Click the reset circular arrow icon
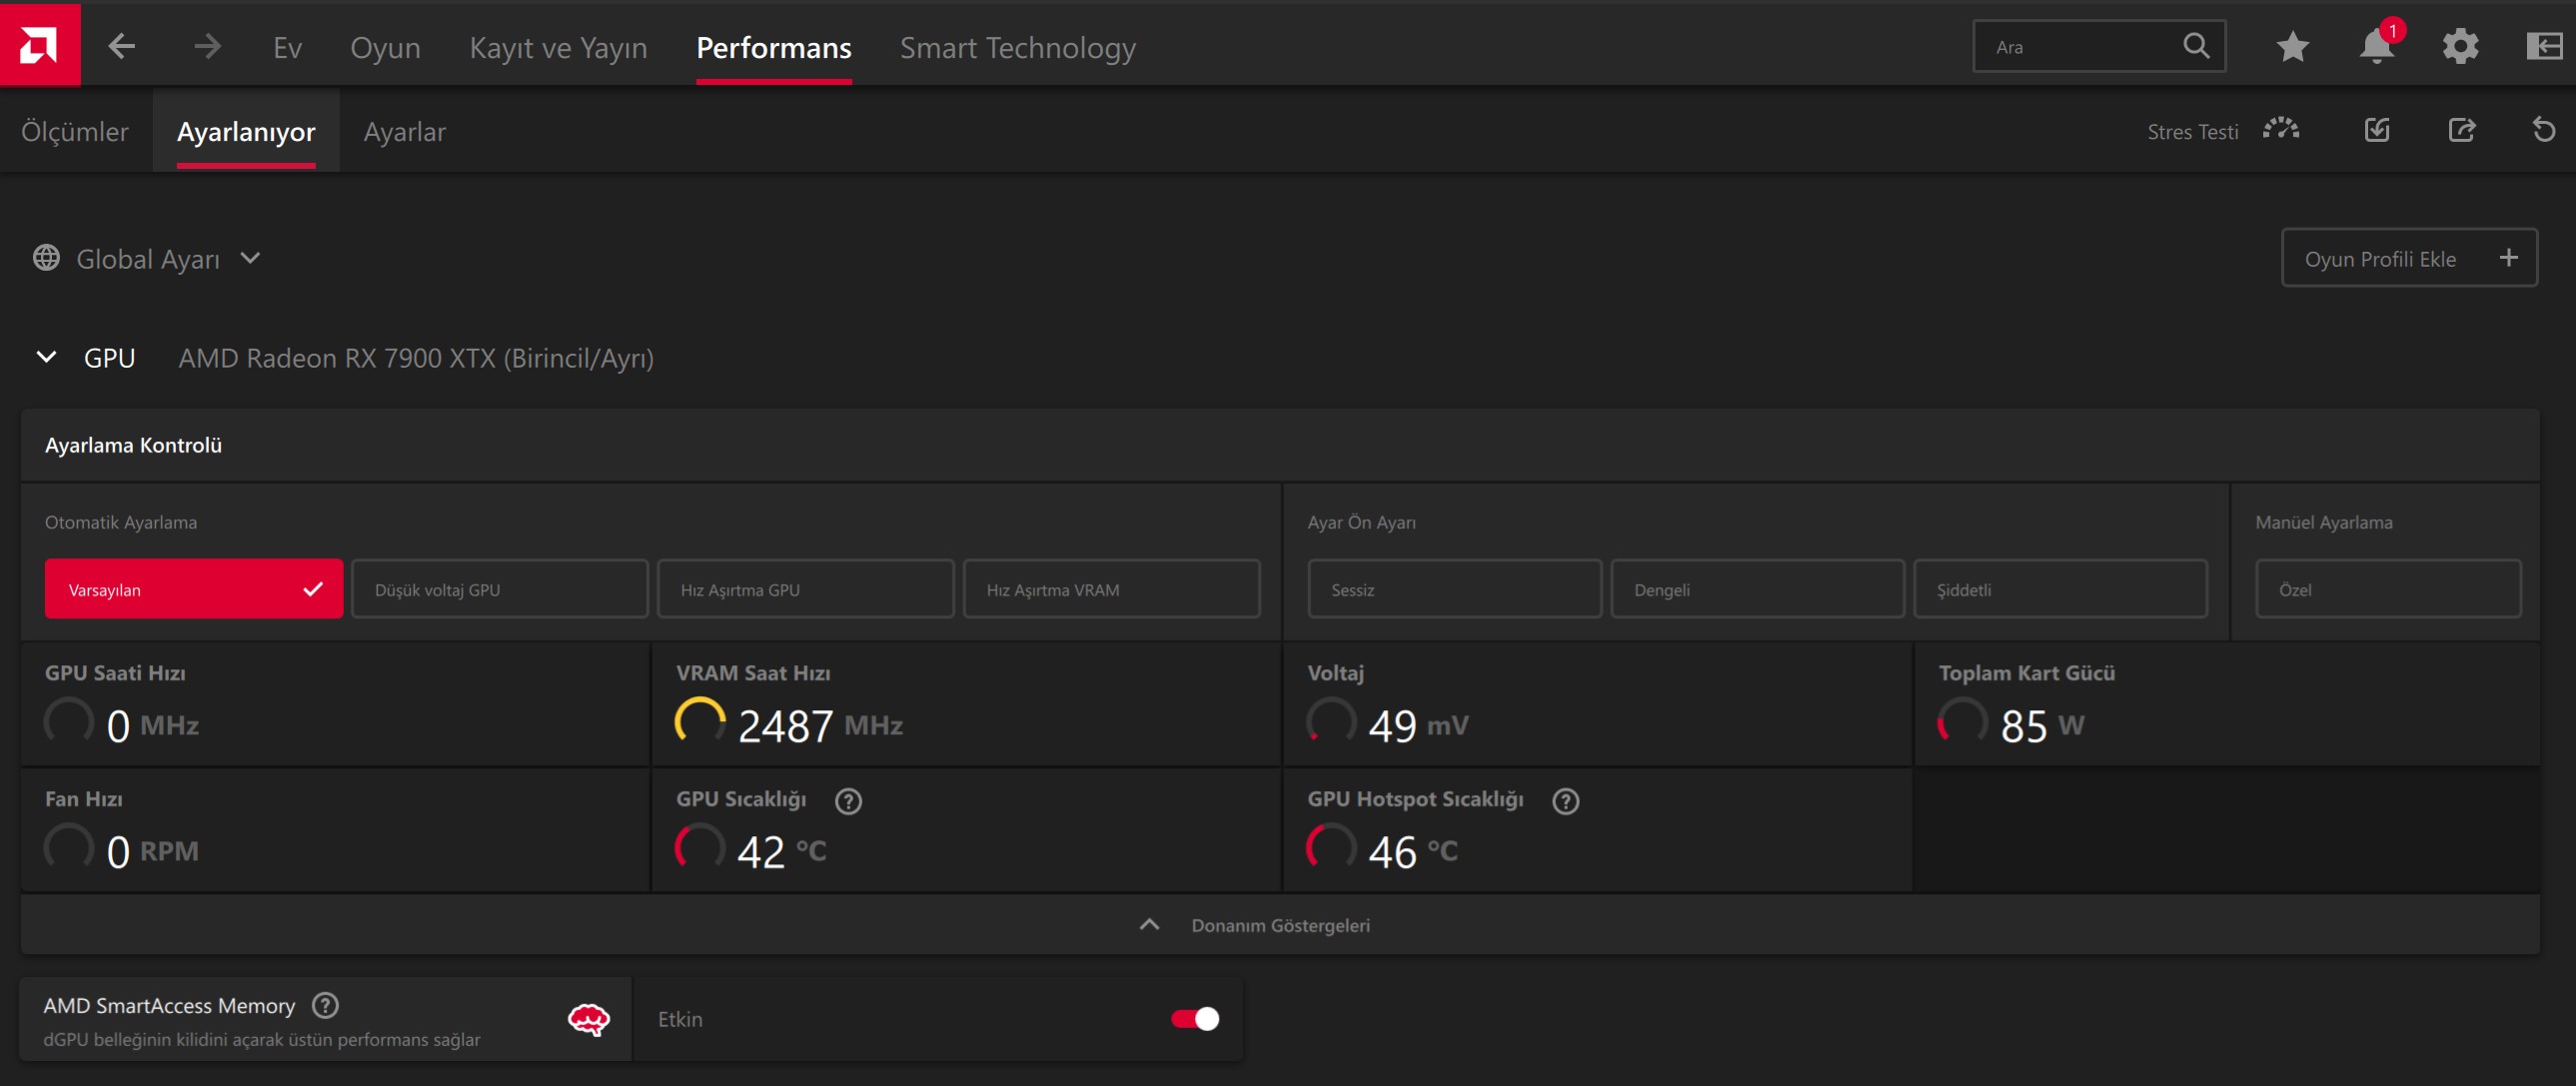2576x1086 pixels. tap(2544, 130)
